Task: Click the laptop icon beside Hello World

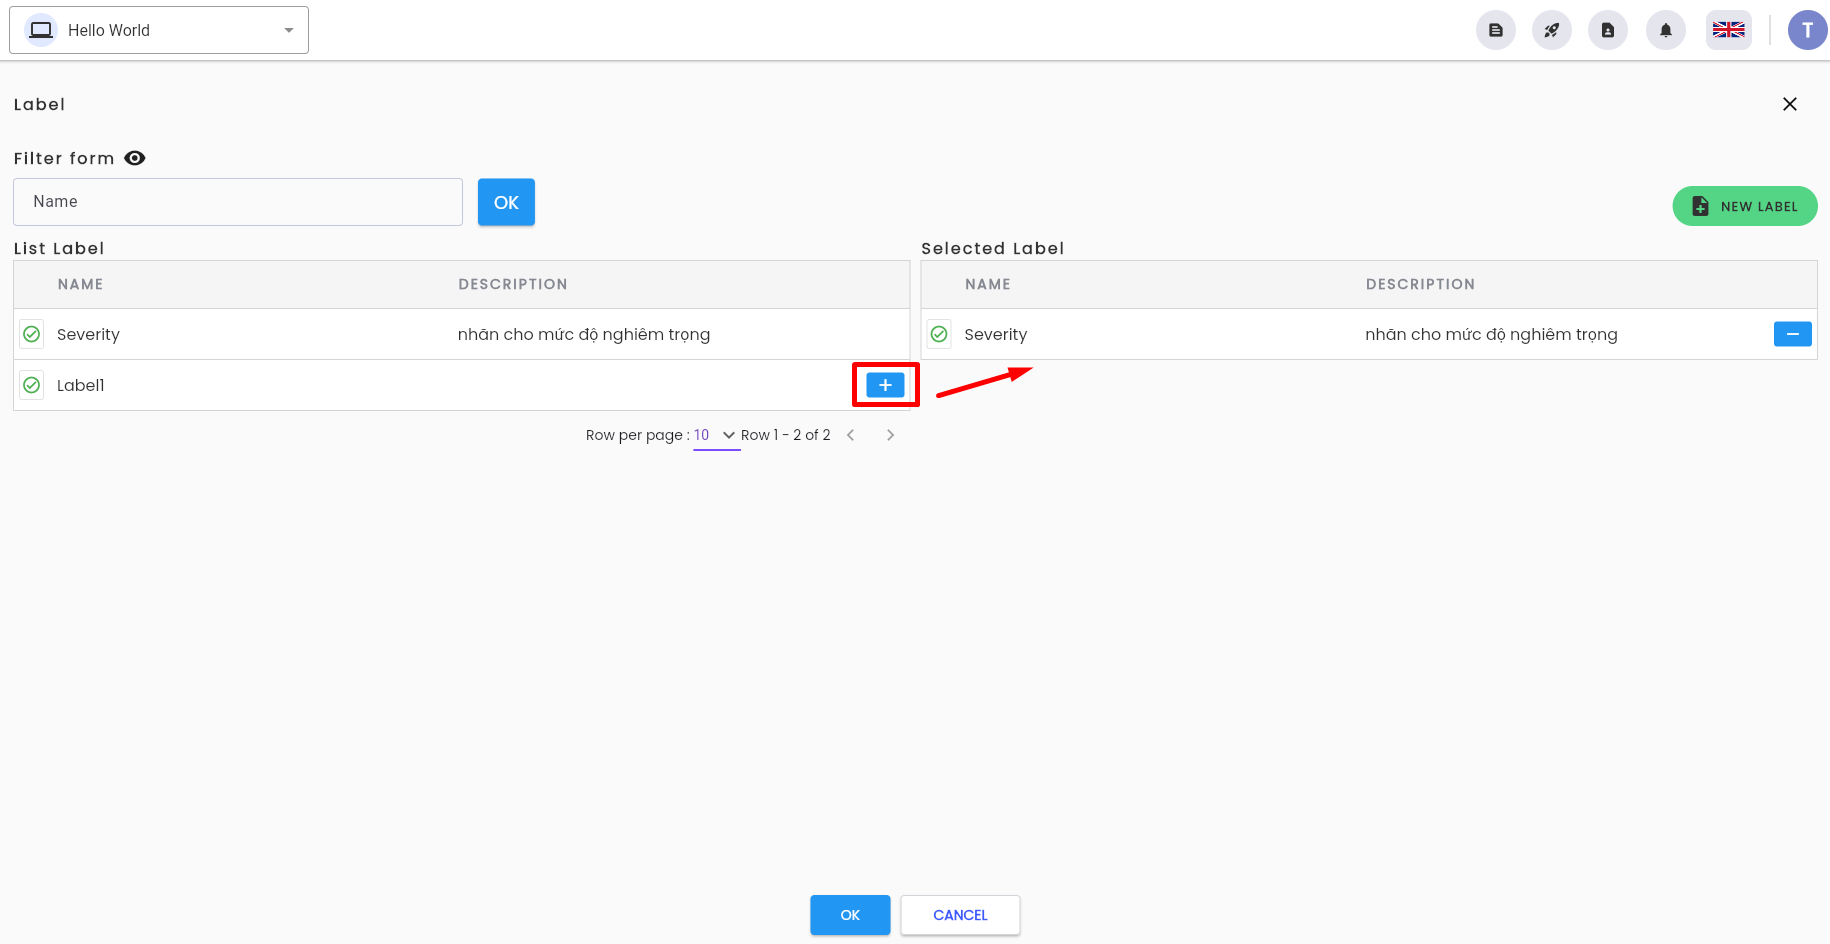Action: (x=41, y=30)
